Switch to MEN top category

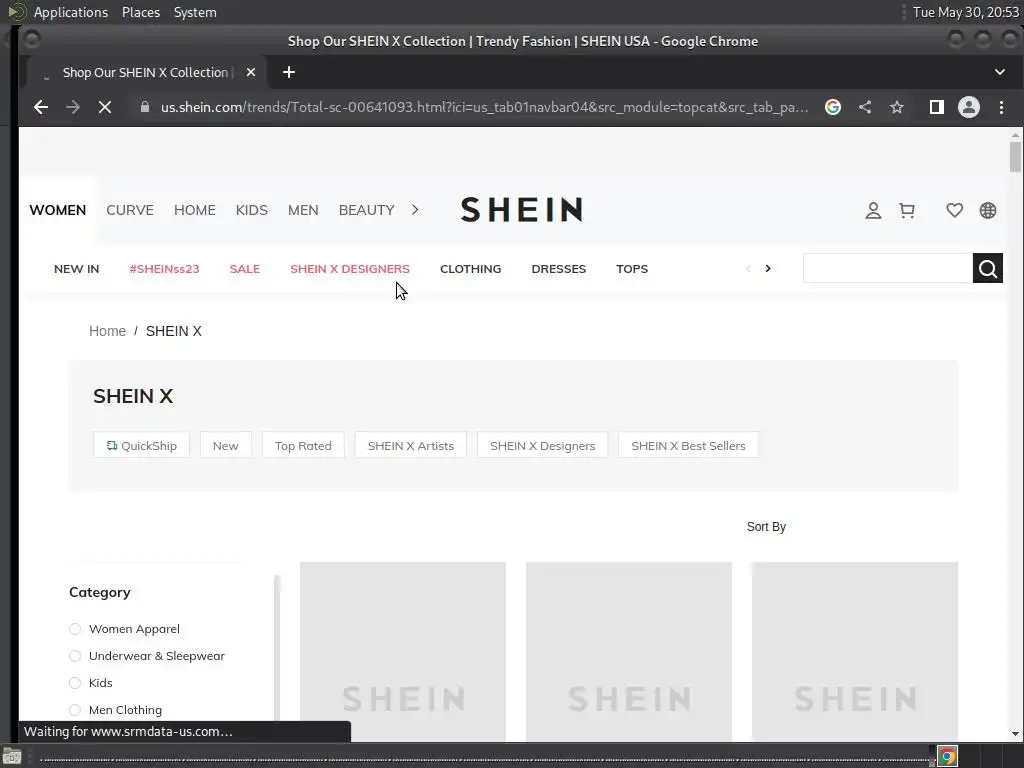click(303, 210)
